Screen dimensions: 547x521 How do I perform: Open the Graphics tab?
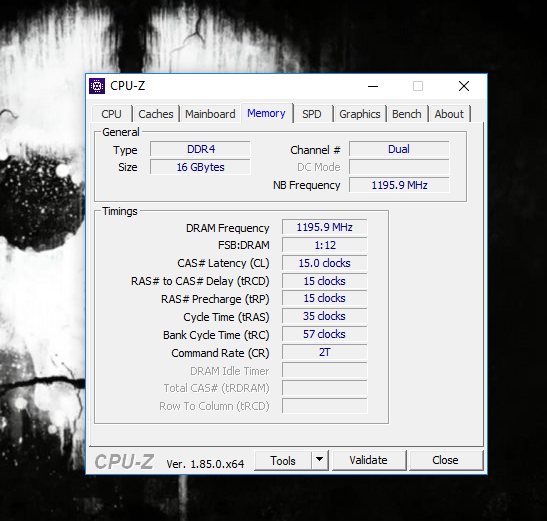360,114
